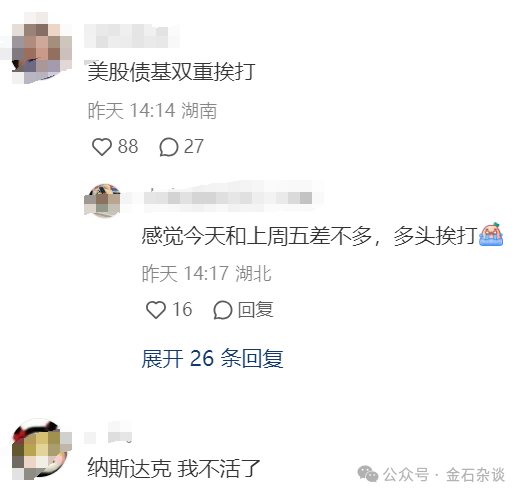Open the first commenter's blurred username
Image resolution: width=522 pixels, height=496 pixels.
tap(132, 36)
